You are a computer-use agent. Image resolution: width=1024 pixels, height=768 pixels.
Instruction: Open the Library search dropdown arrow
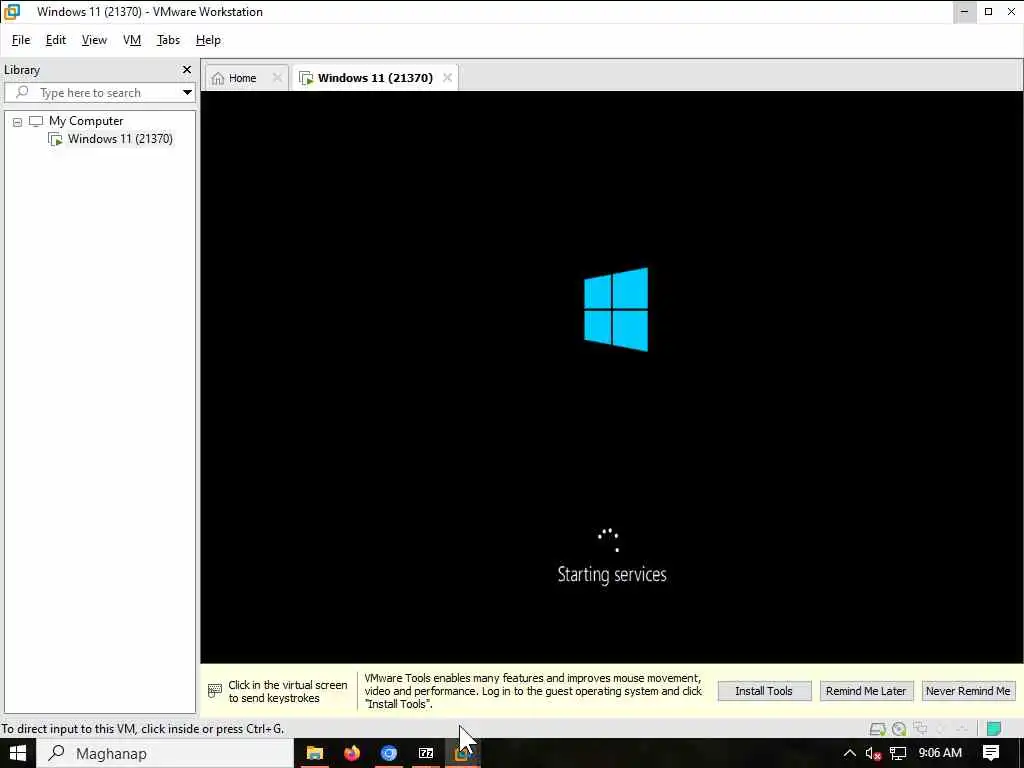(x=187, y=93)
